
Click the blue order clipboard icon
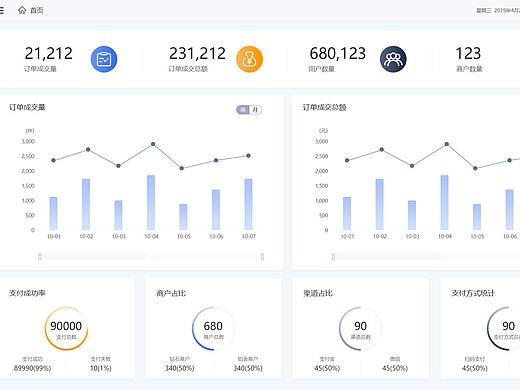click(104, 59)
